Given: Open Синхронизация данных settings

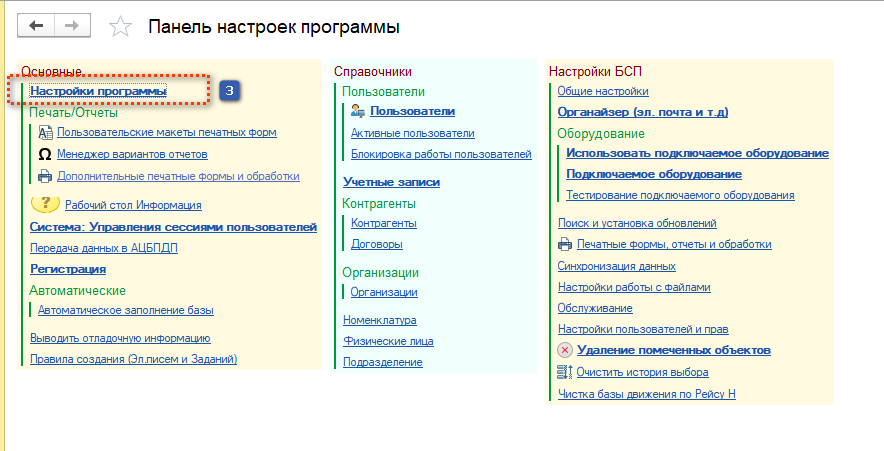Looking at the screenshot, I should coord(616,266).
